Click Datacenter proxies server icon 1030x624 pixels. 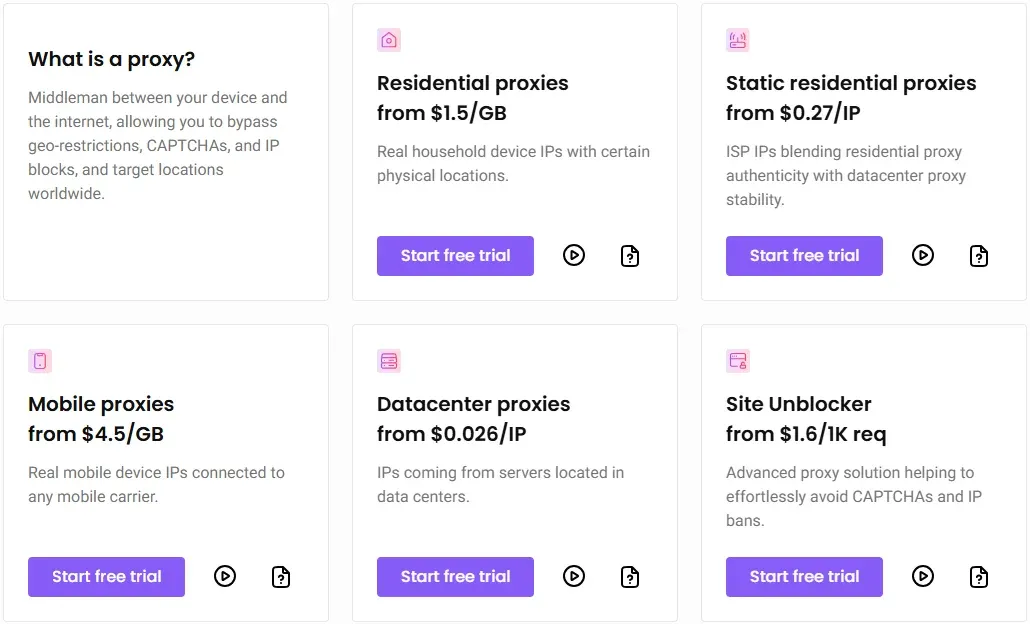click(x=389, y=361)
